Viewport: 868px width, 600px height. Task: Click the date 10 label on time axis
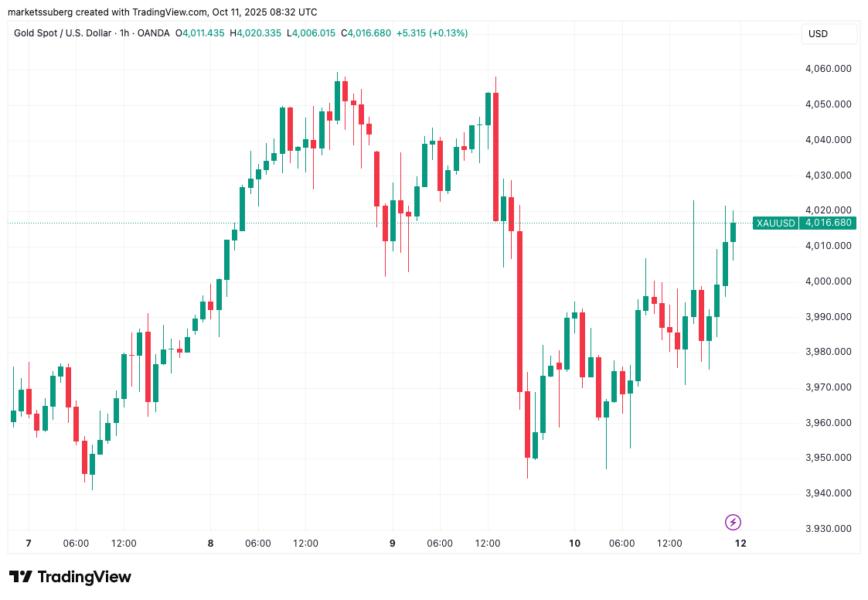tap(574, 544)
